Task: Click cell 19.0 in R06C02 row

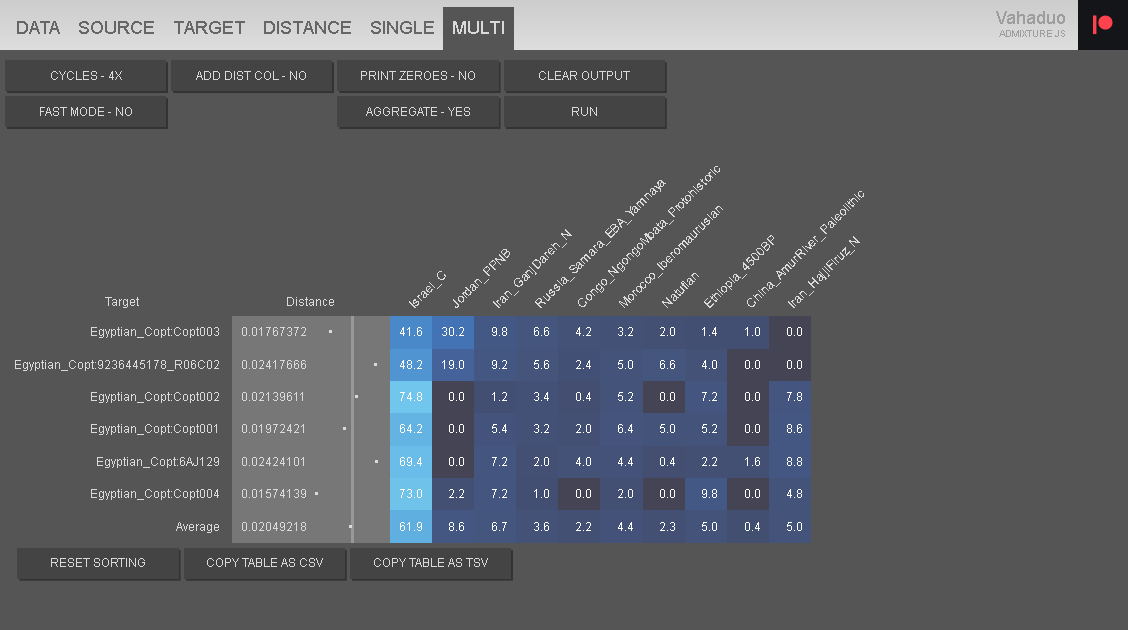Action: [x=452, y=365]
